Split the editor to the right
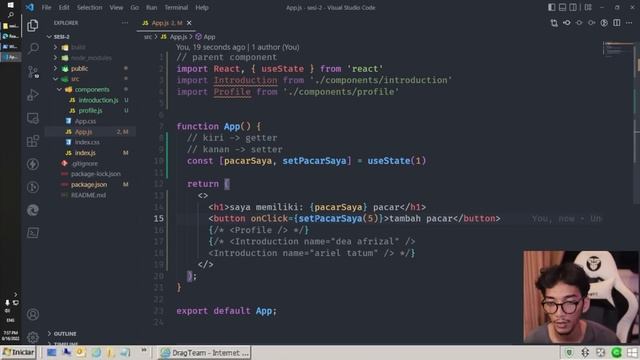 coord(617,23)
